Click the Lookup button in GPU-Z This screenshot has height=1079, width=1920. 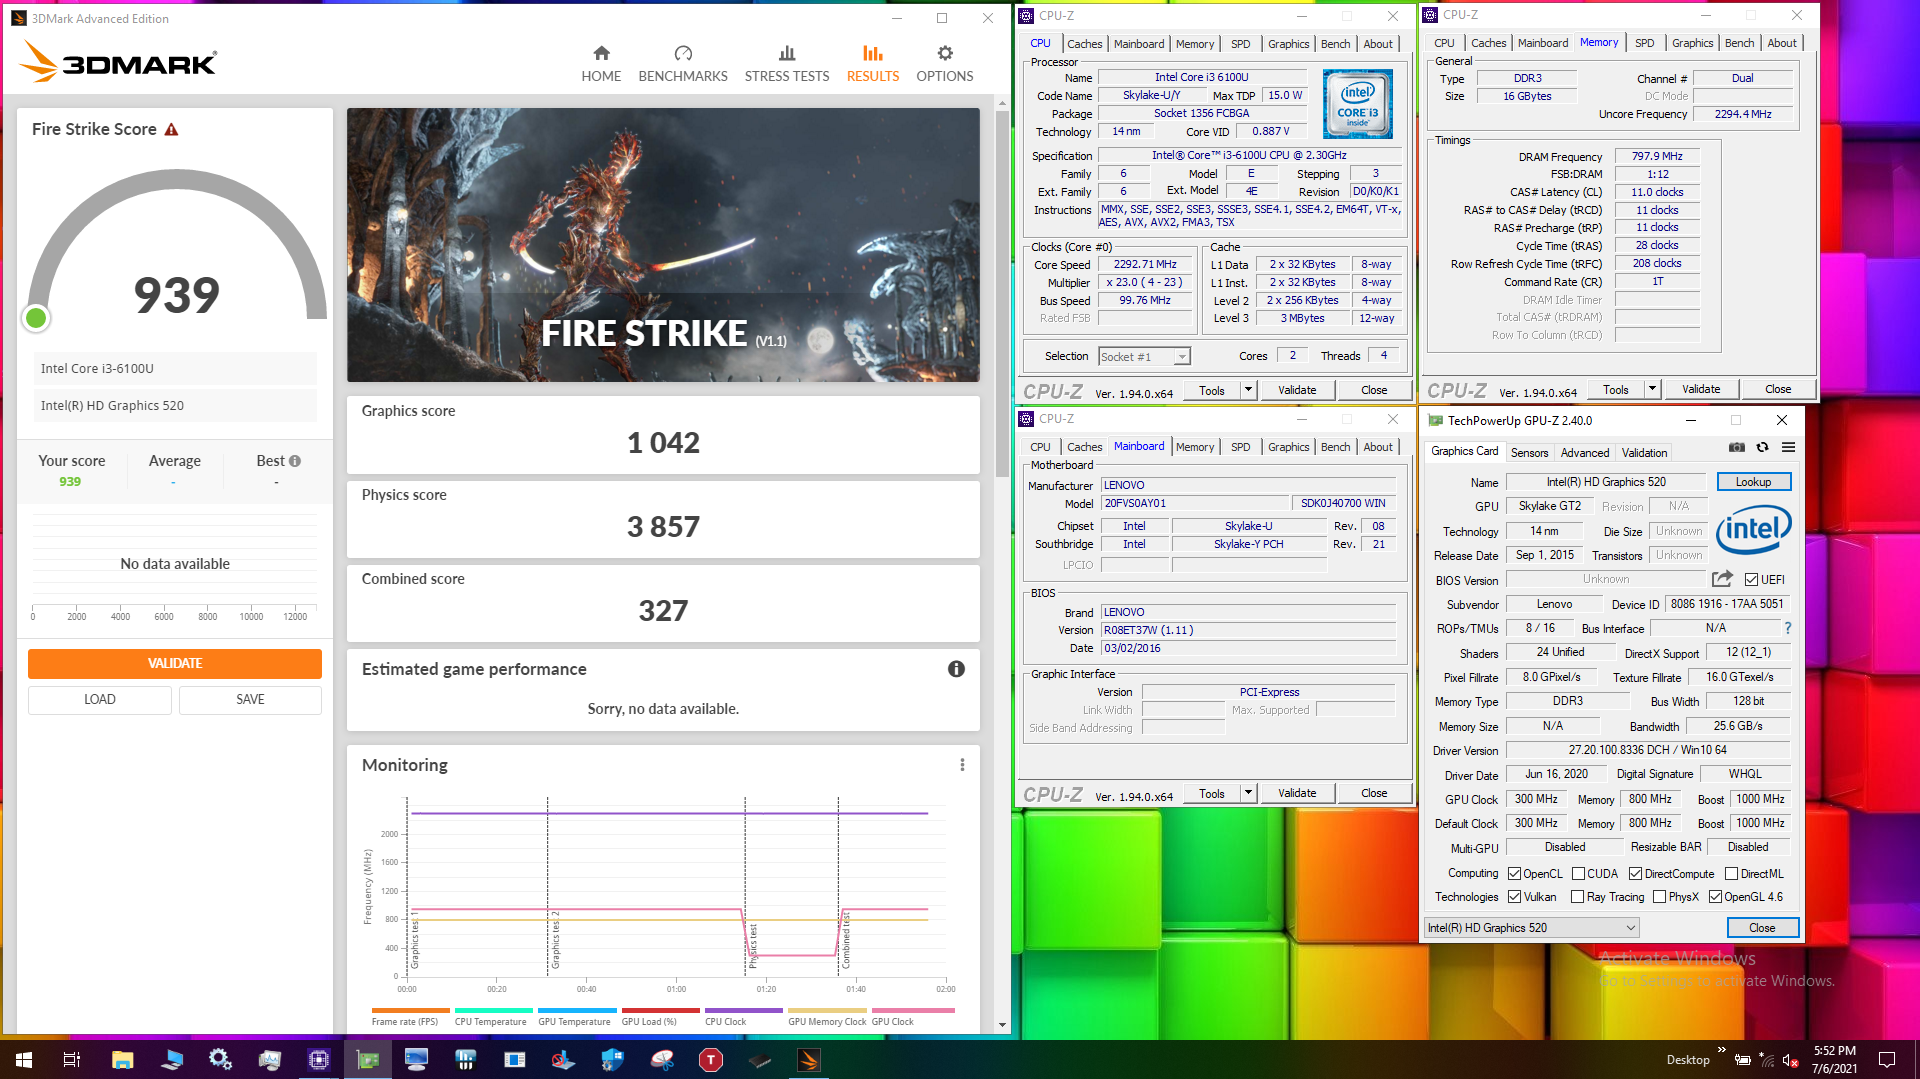[1753, 482]
